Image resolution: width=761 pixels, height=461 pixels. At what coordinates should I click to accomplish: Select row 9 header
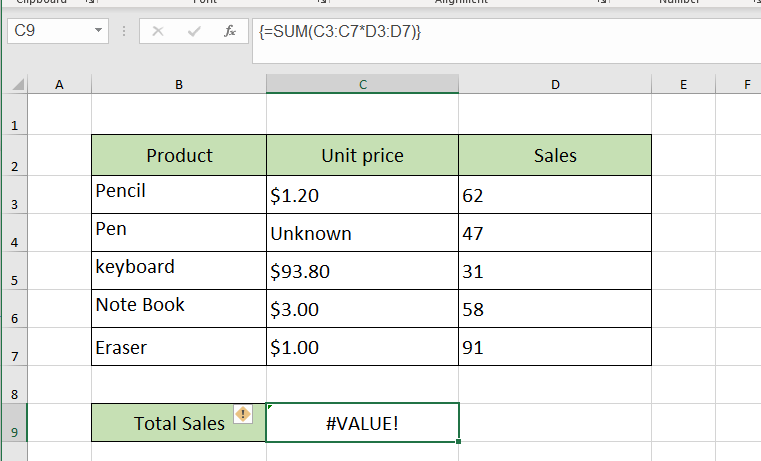15,423
